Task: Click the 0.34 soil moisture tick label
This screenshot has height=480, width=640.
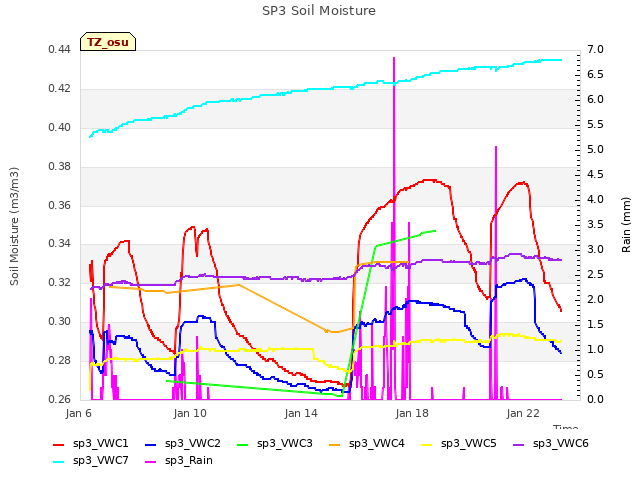Action: (60, 244)
